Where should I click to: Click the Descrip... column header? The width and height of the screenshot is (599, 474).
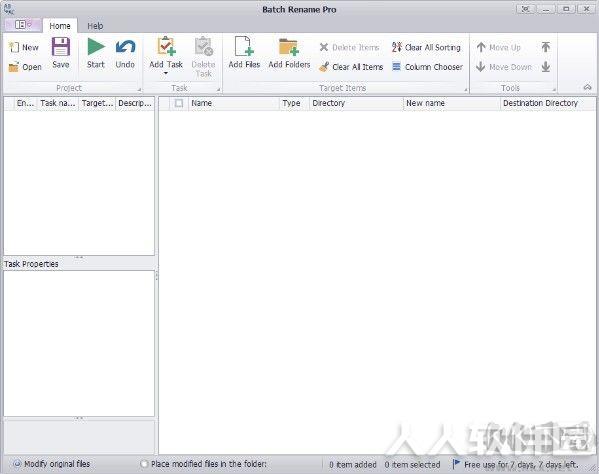tap(135, 103)
